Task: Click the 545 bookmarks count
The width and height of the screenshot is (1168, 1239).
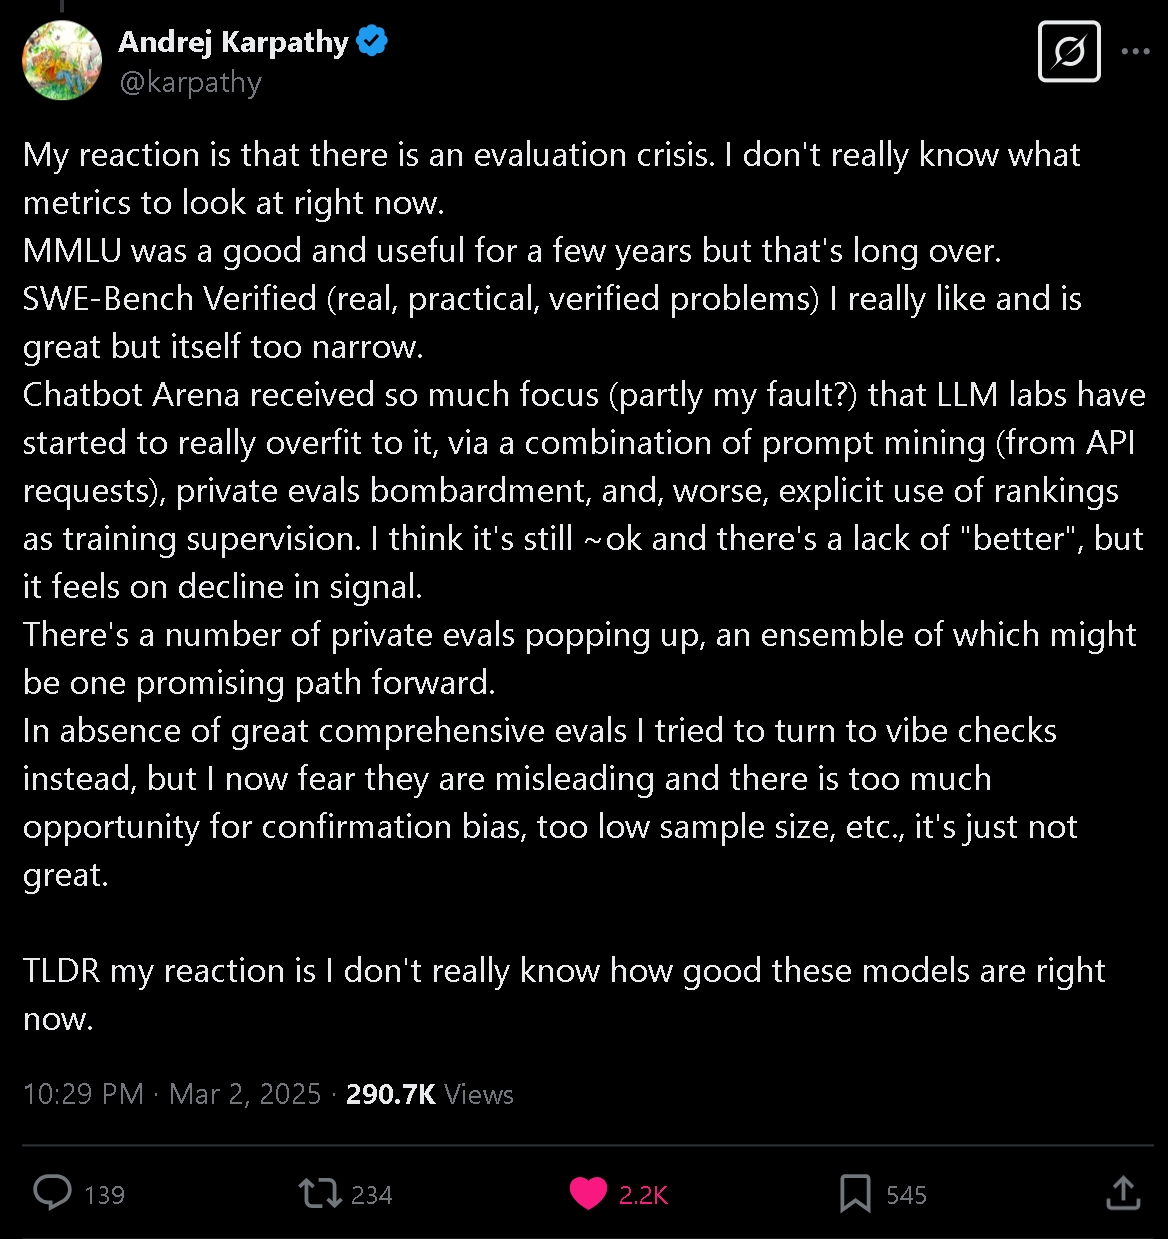Action: point(906,1195)
